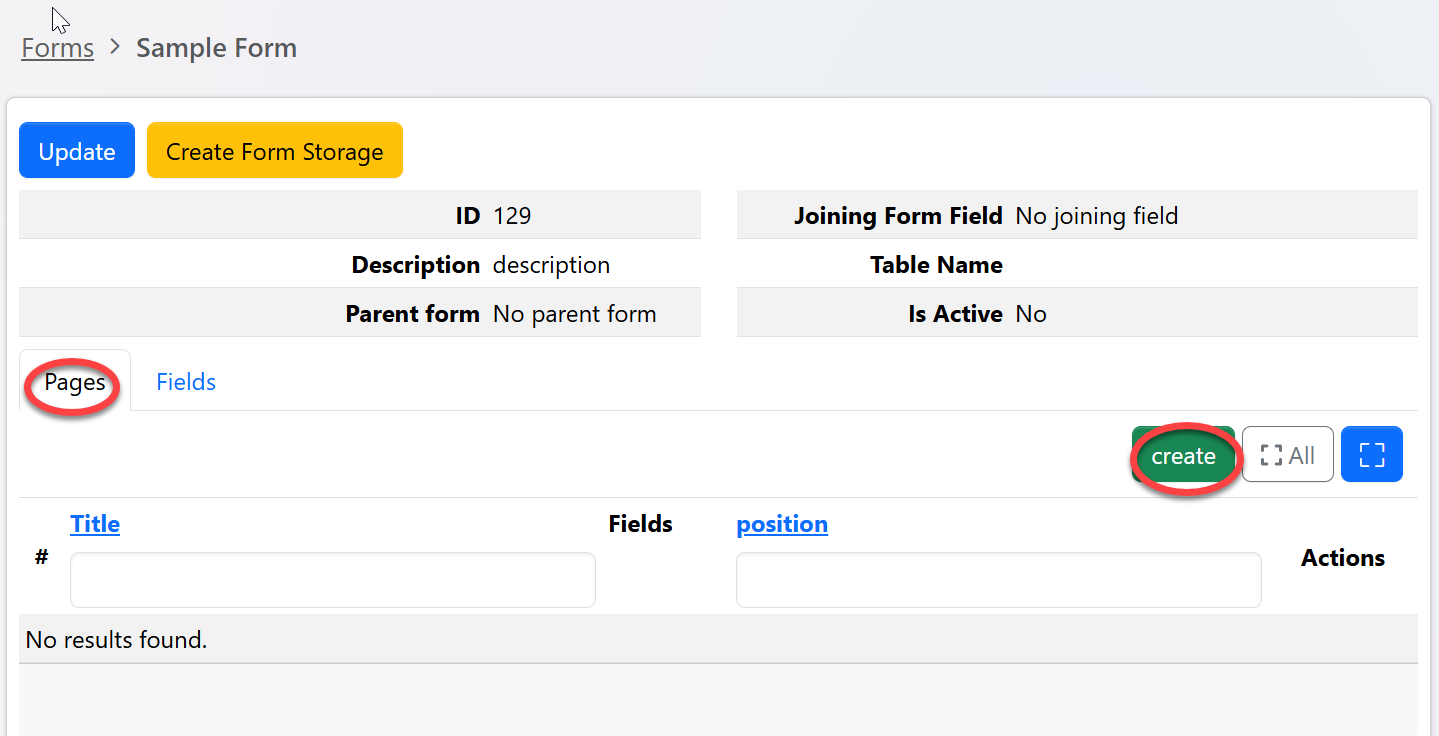
Task: Click the blue fullscreen expand icon button
Action: pos(1372,455)
